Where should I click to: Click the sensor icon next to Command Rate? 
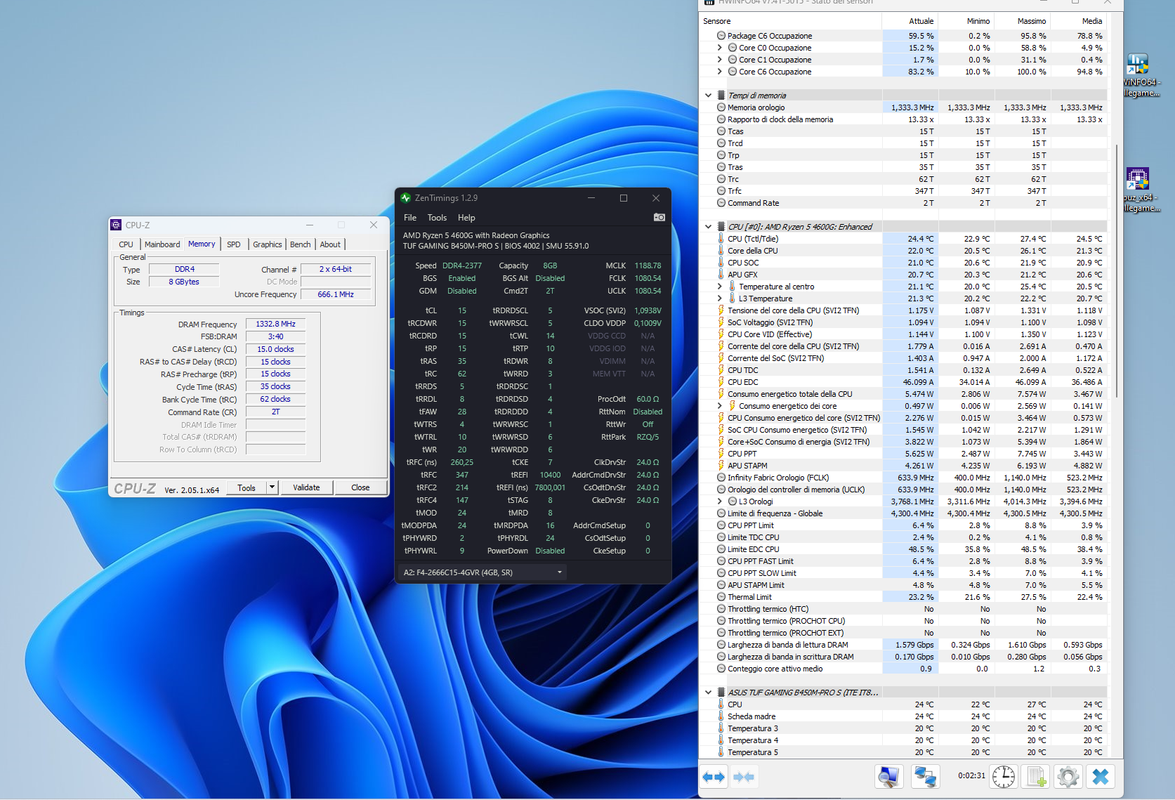[721, 203]
